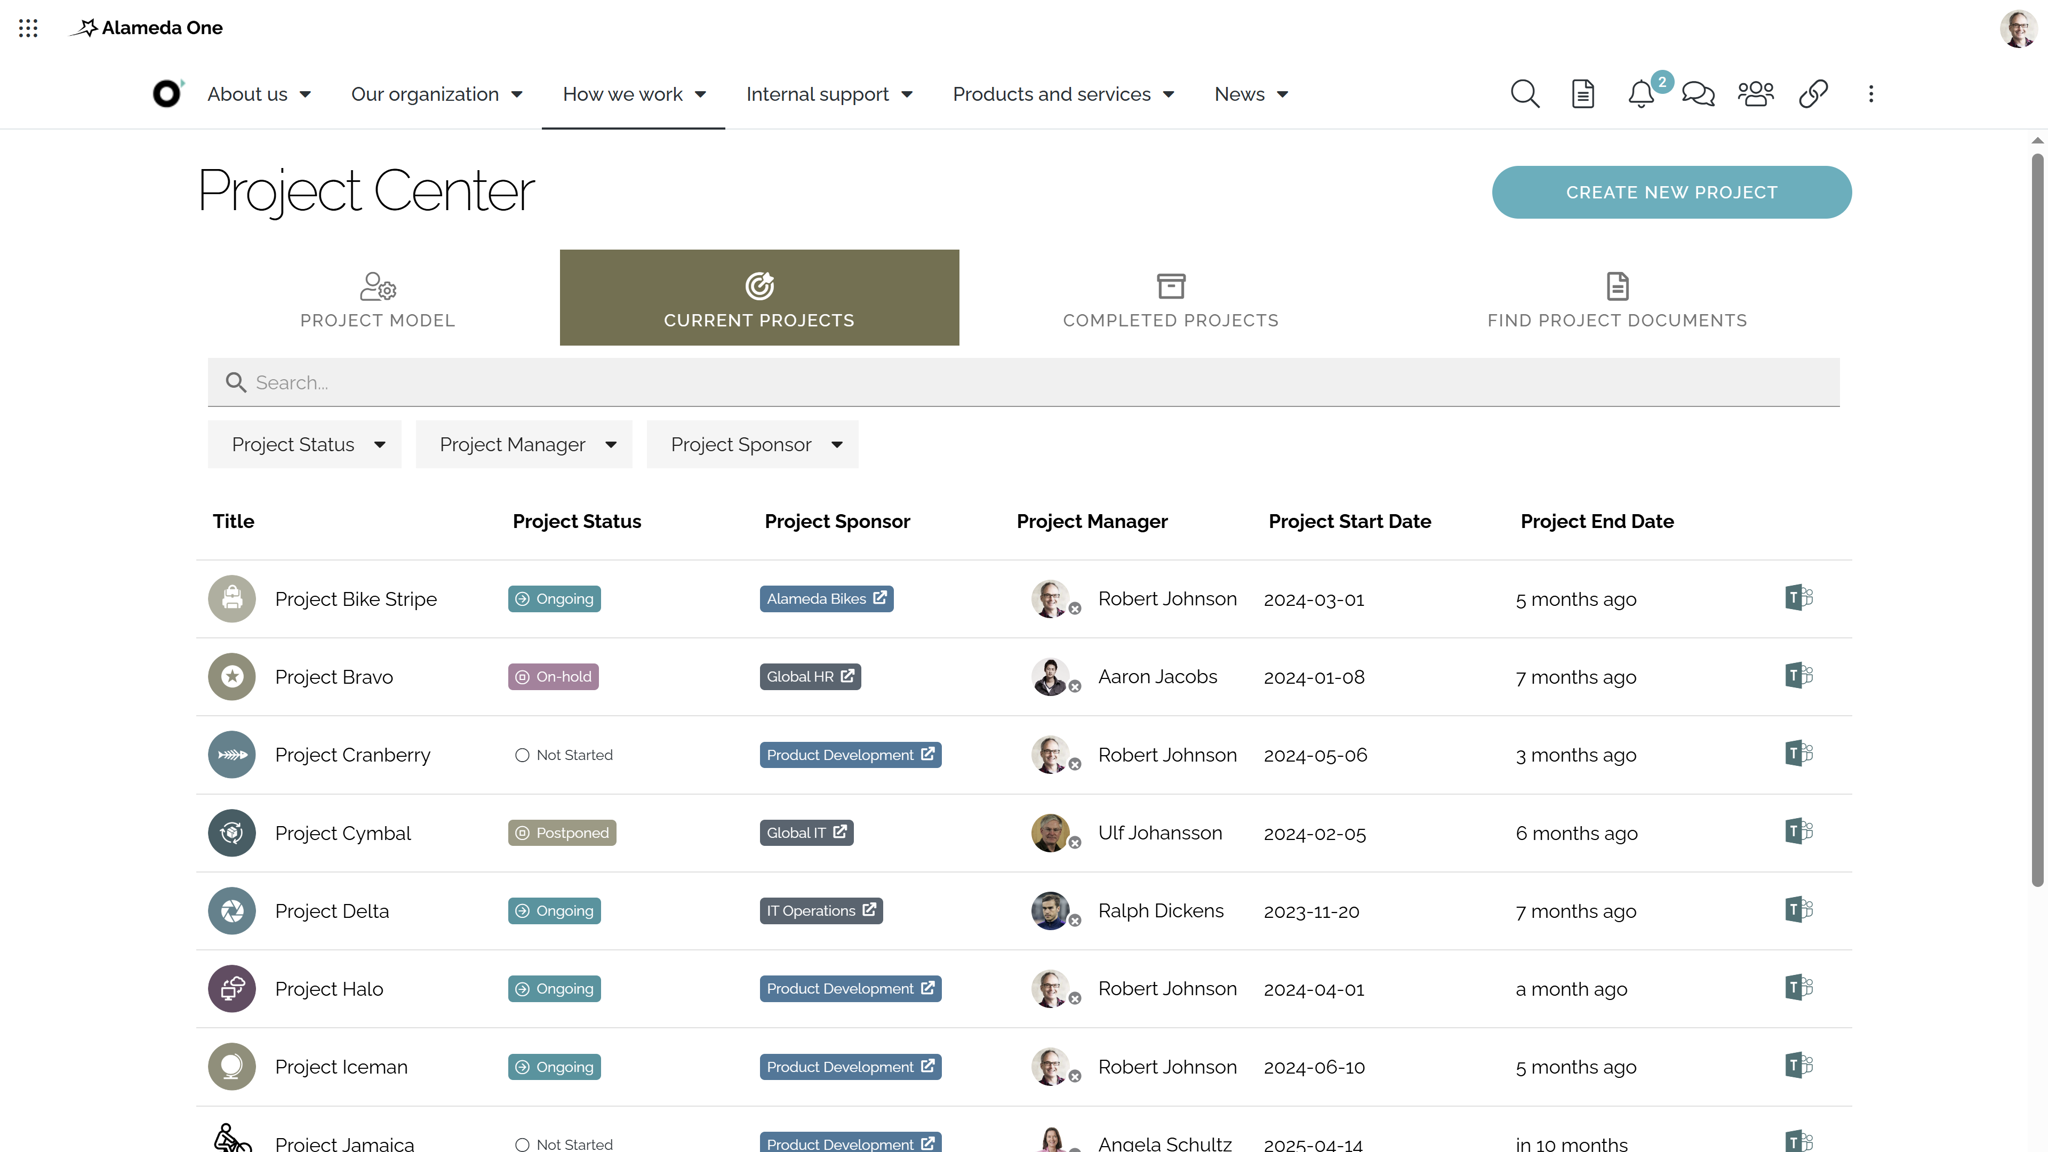Open the Project Delta title link

332,911
